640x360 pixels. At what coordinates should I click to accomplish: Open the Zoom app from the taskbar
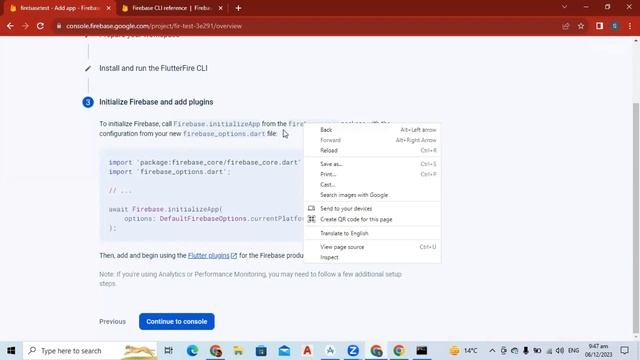click(353, 350)
